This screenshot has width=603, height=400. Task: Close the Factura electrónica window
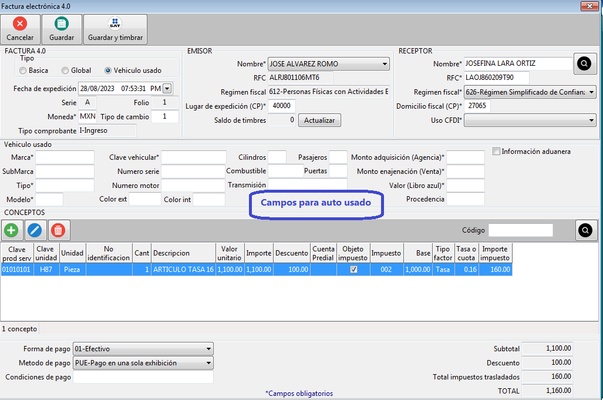click(x=589, y=5)
